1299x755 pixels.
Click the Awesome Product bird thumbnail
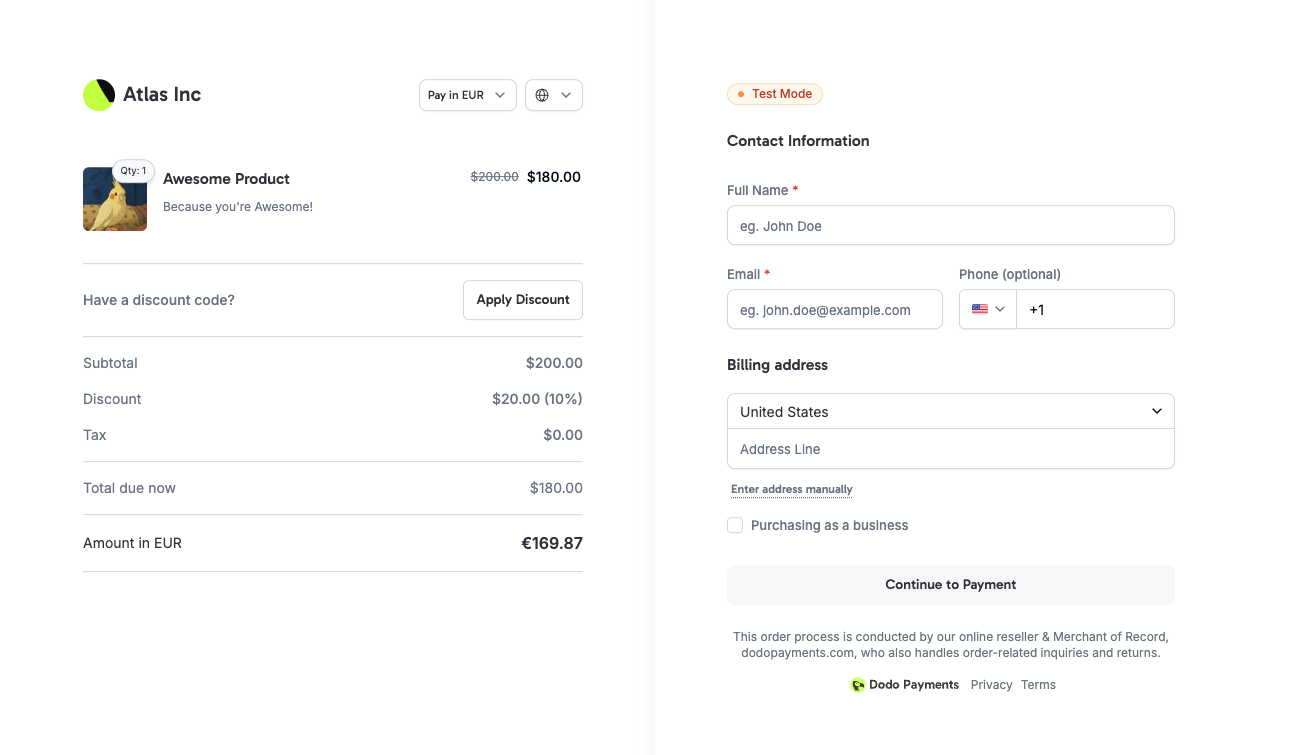[x=114, y=204]
